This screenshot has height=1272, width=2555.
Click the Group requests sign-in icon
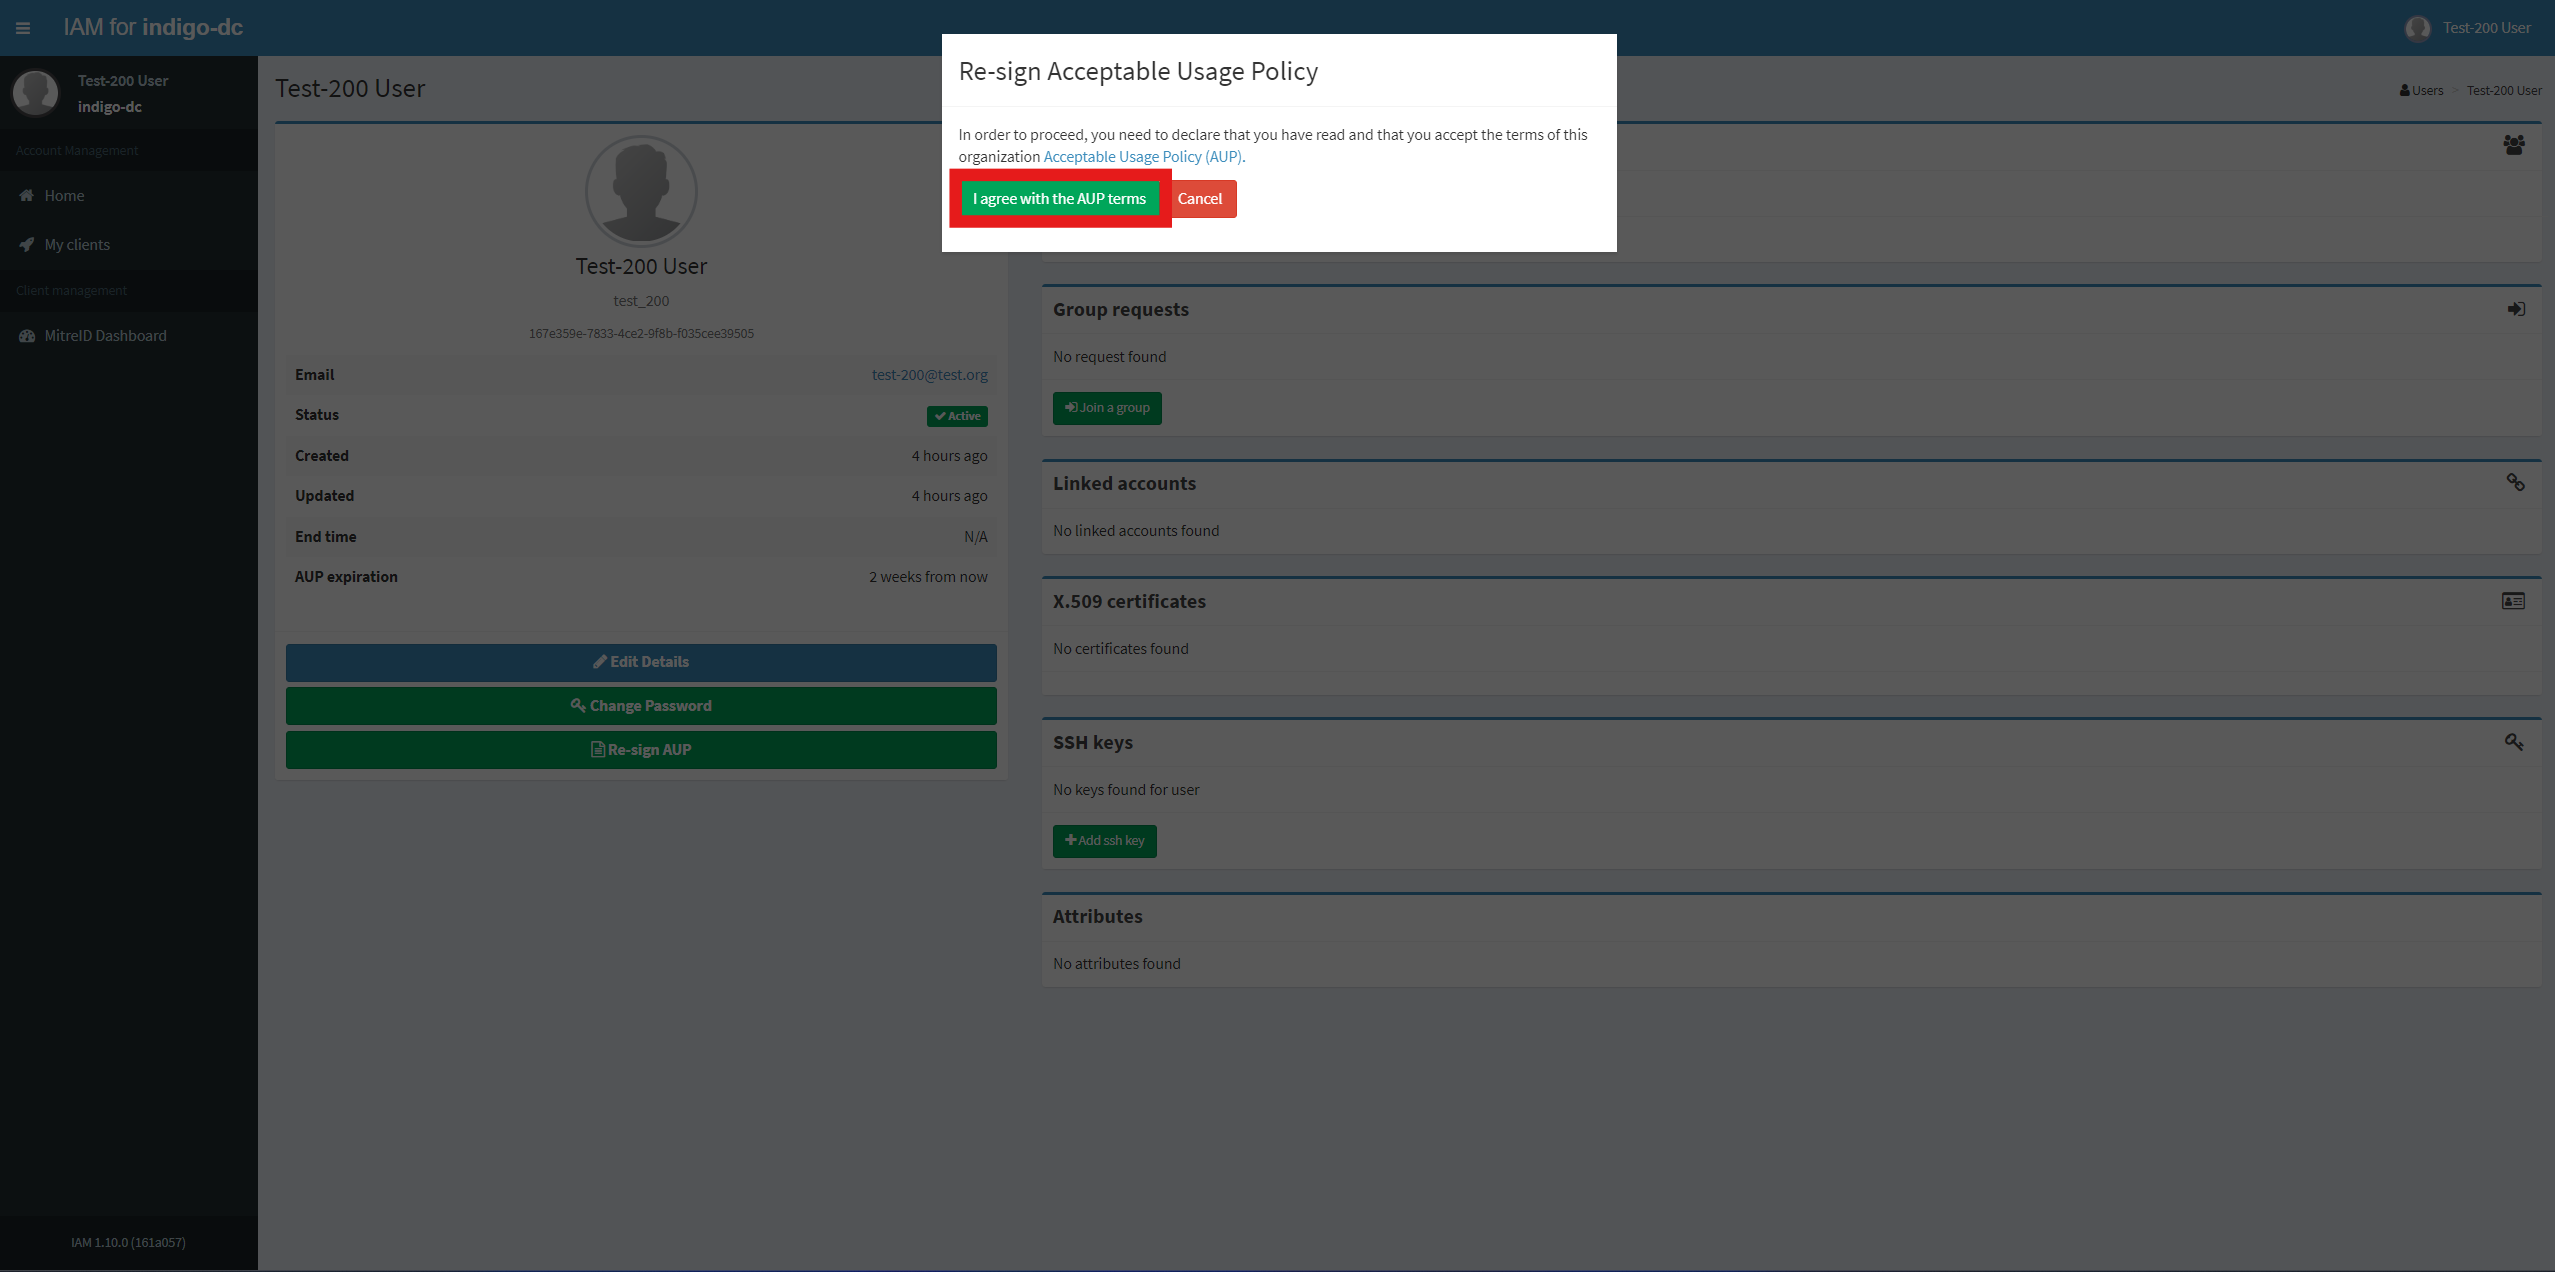point(2516,309)
